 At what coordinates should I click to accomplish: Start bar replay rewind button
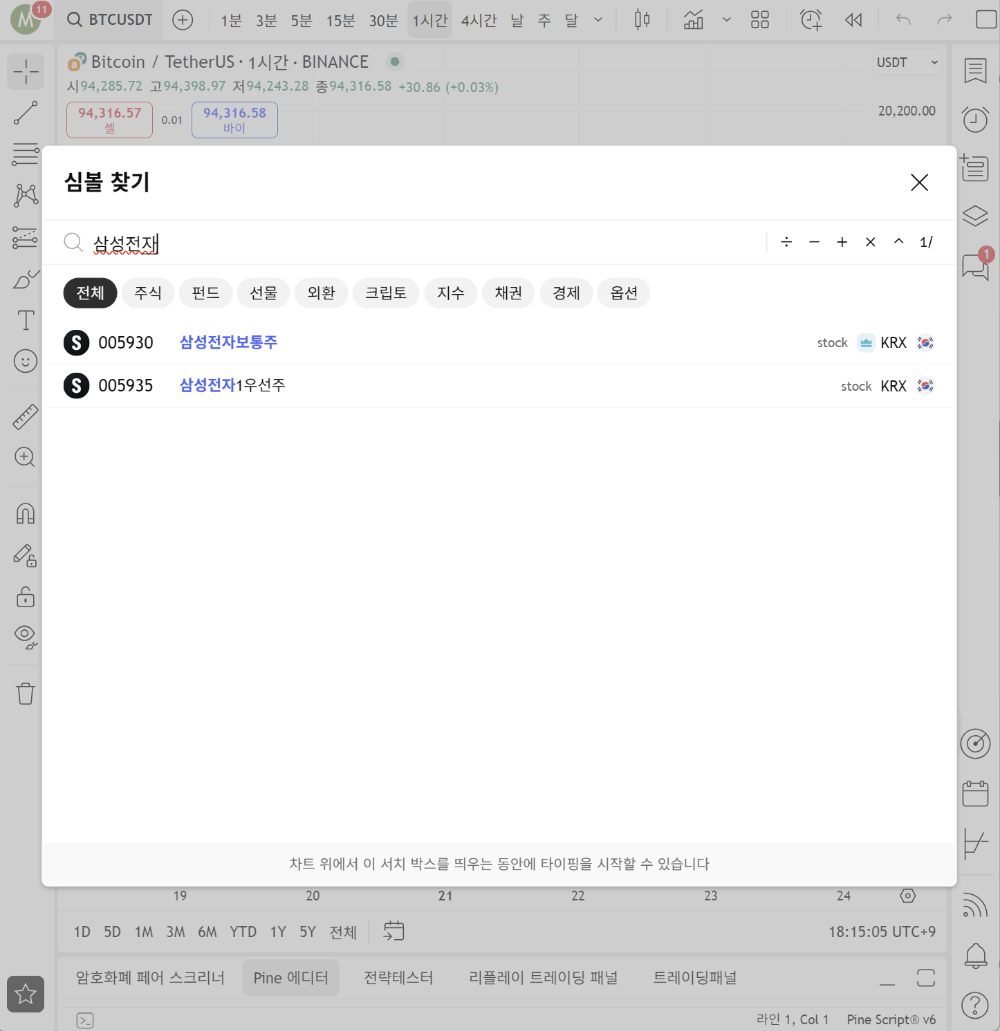point(853,20)
